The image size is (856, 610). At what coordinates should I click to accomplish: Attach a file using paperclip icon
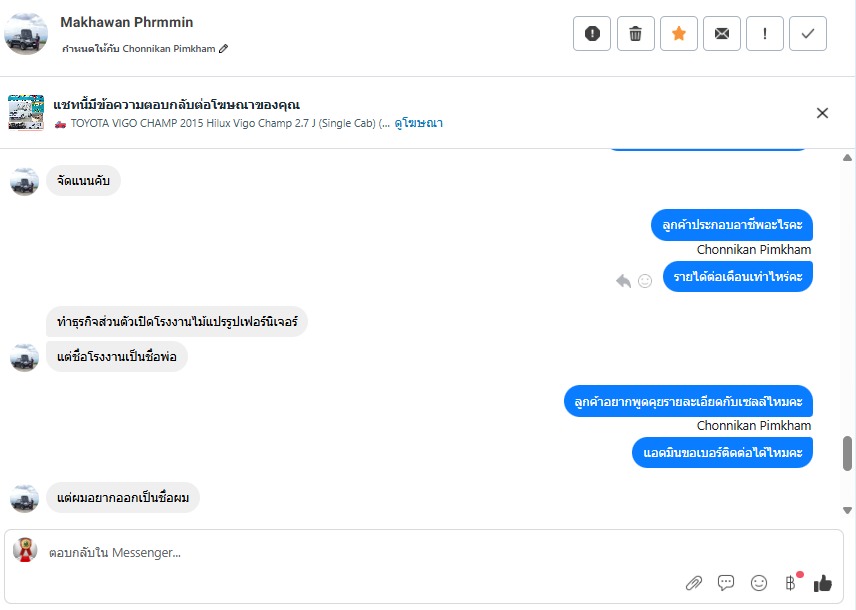tap(693, 583)
